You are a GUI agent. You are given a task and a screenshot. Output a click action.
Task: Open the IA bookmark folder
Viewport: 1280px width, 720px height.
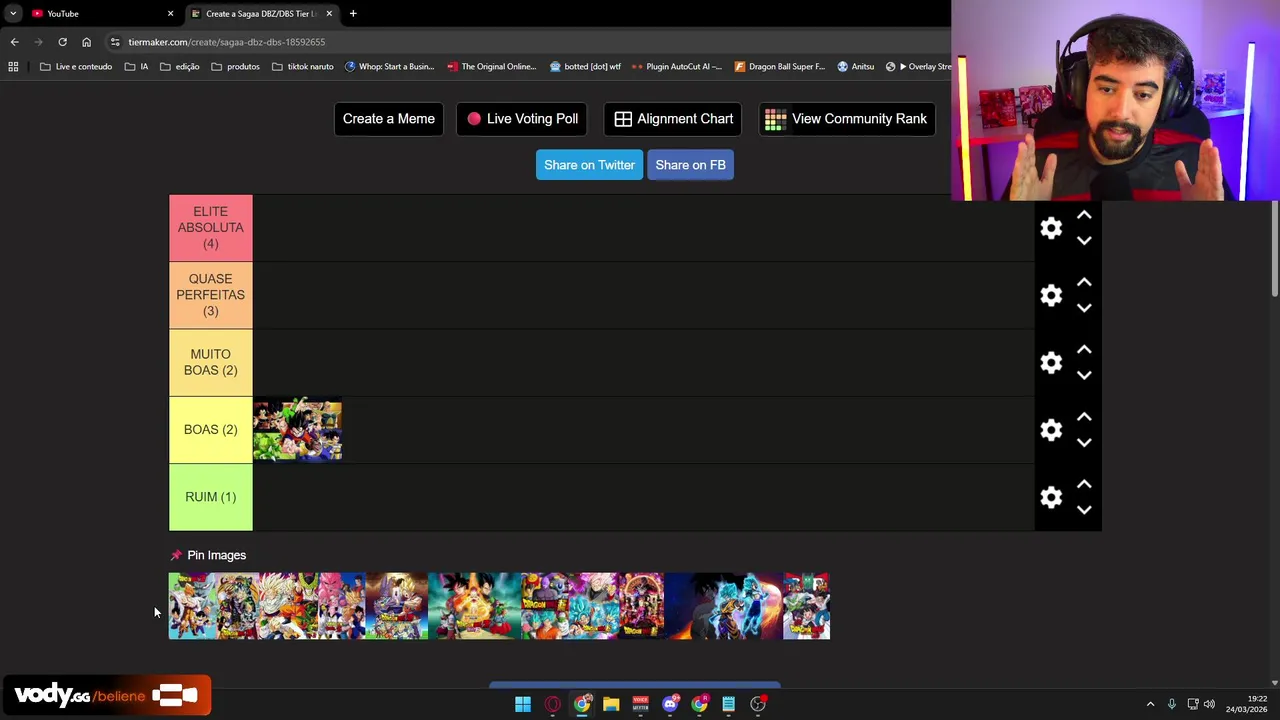[x=137, y=67]
